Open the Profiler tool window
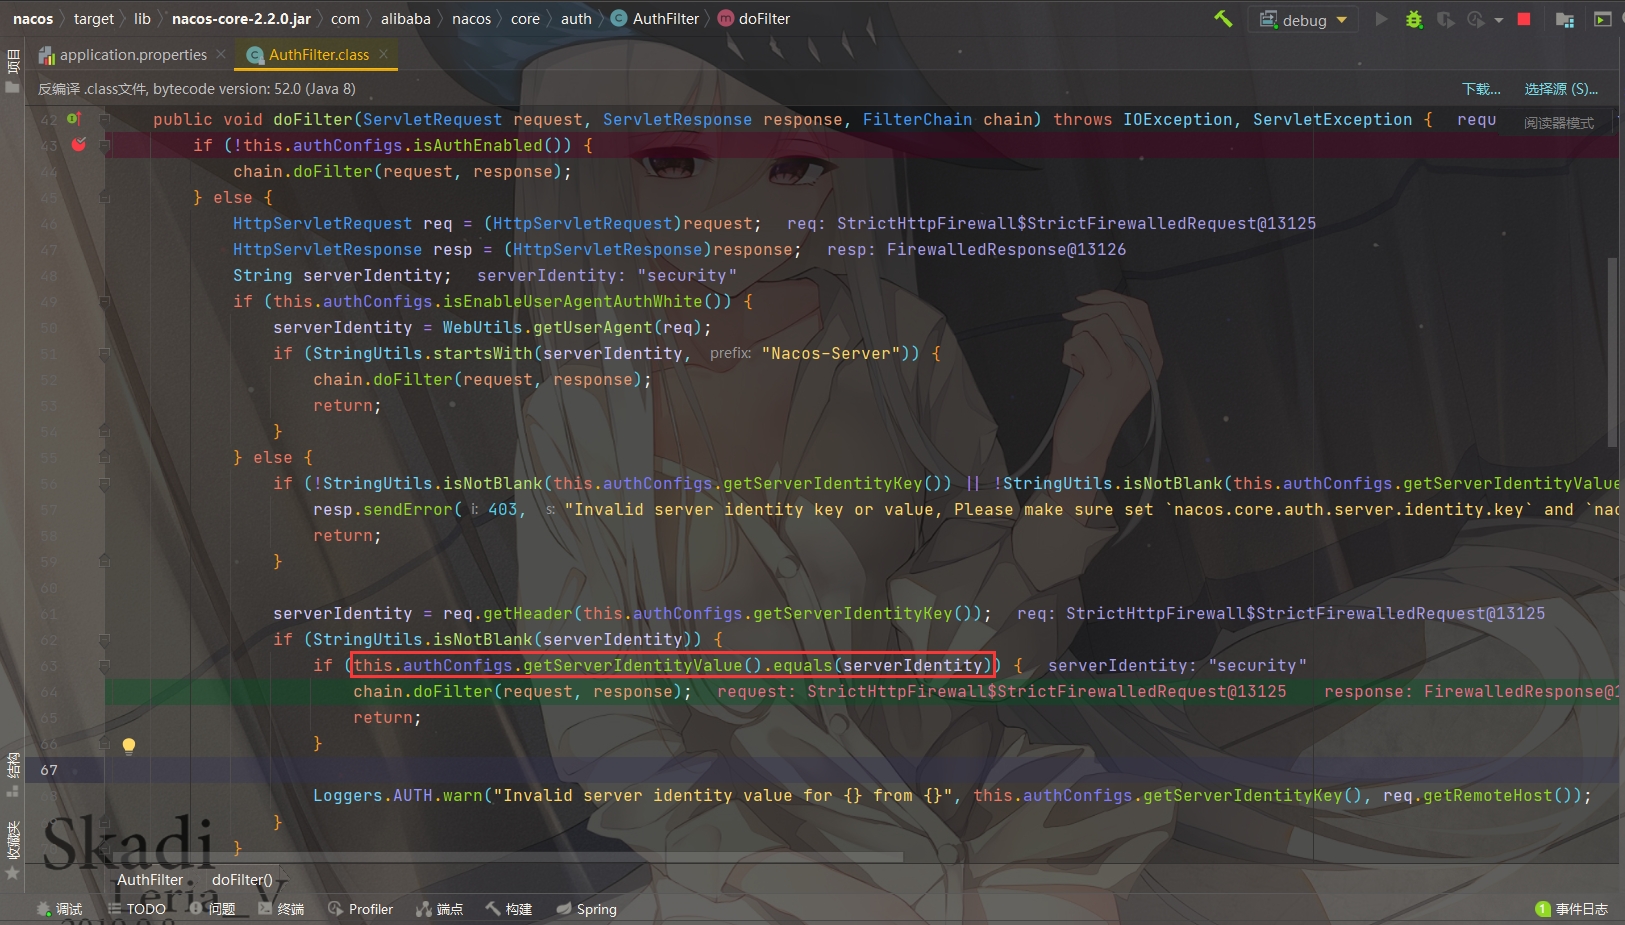Viewport: 1625px width, 925px height. (361, 909)
